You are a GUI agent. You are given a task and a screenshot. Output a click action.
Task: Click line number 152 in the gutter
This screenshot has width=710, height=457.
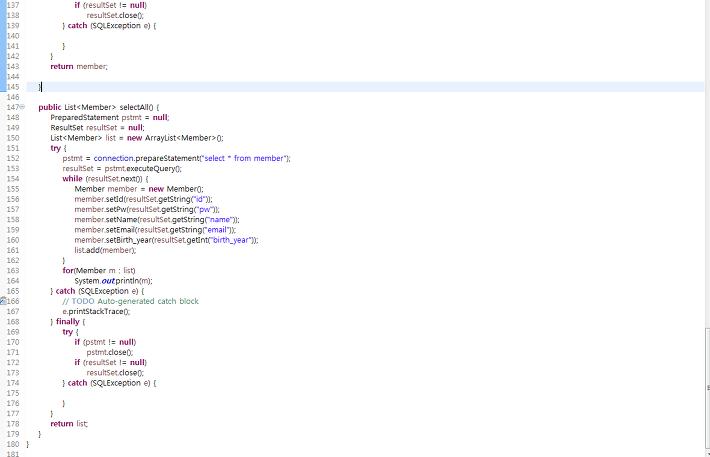(13, 158)
